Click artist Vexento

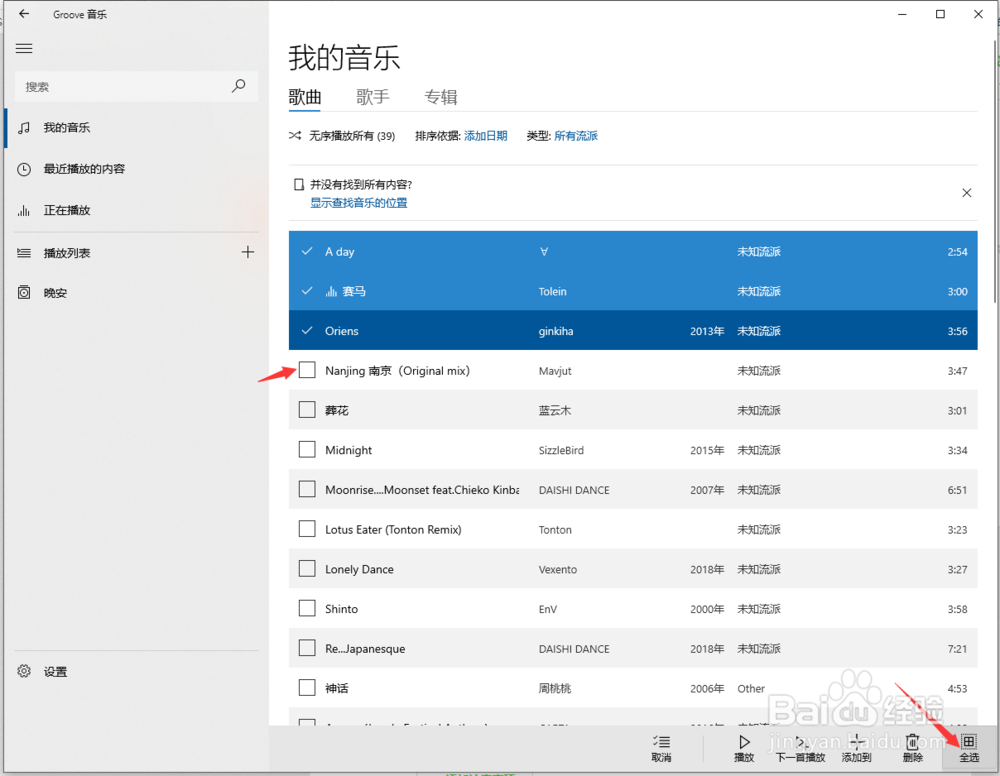coord(557,569)
